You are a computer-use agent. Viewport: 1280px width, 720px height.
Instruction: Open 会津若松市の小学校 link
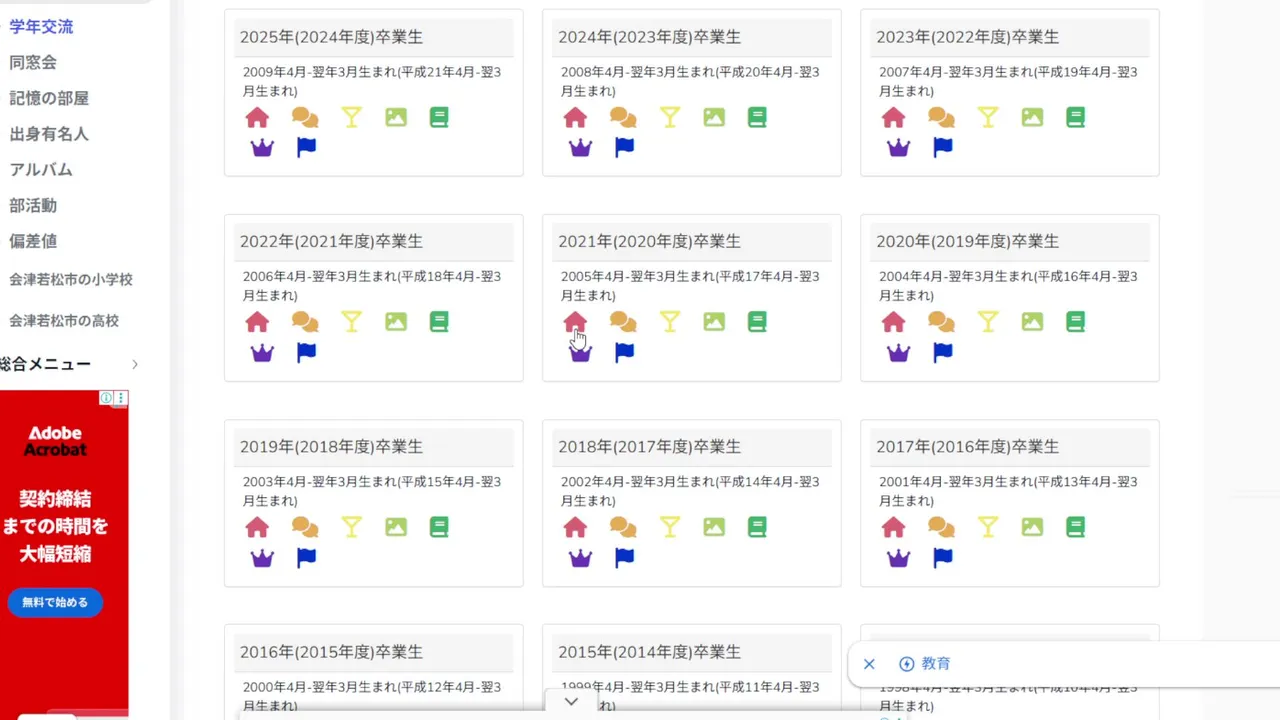pyautogui.click(x=71, y=280)
